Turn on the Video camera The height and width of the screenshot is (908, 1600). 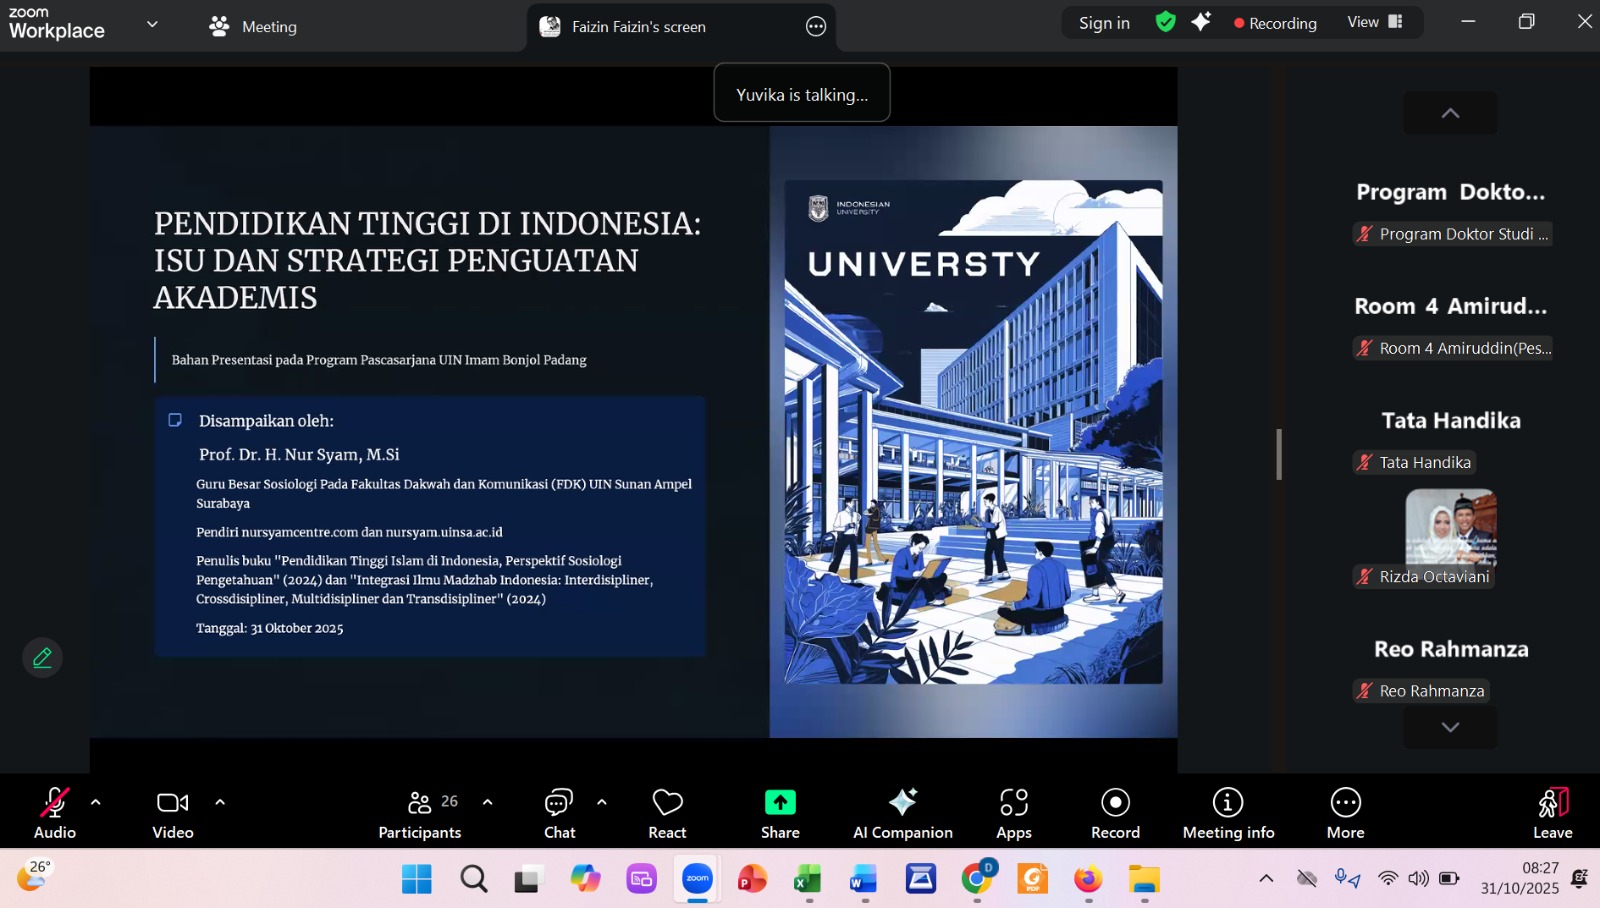pos(172,813)
